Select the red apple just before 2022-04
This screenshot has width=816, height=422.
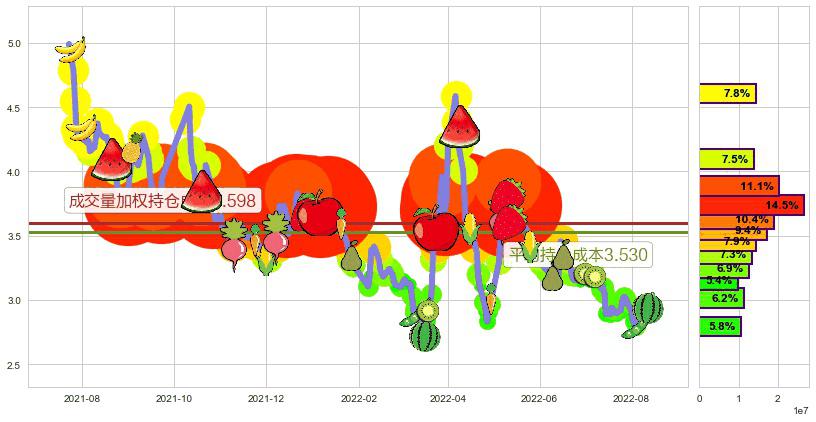[436, 228]
